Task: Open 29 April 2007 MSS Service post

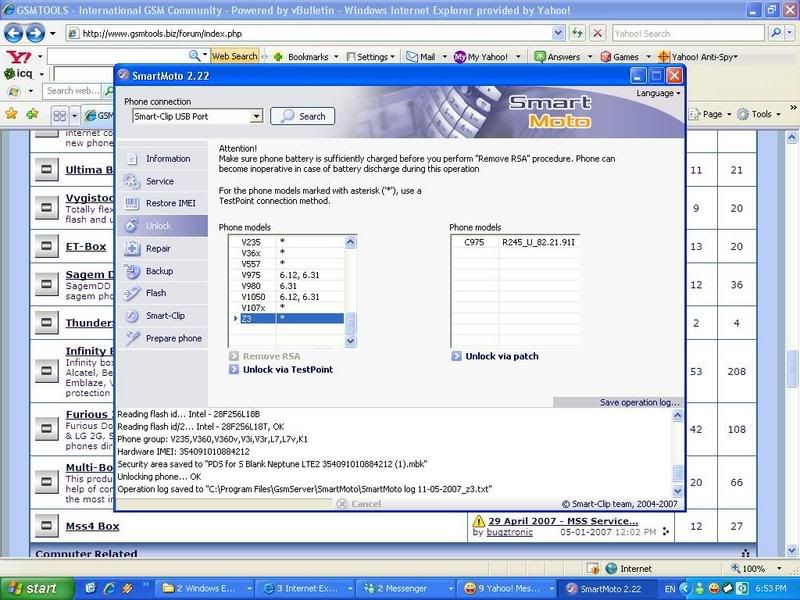Action: tap(563, 521)
